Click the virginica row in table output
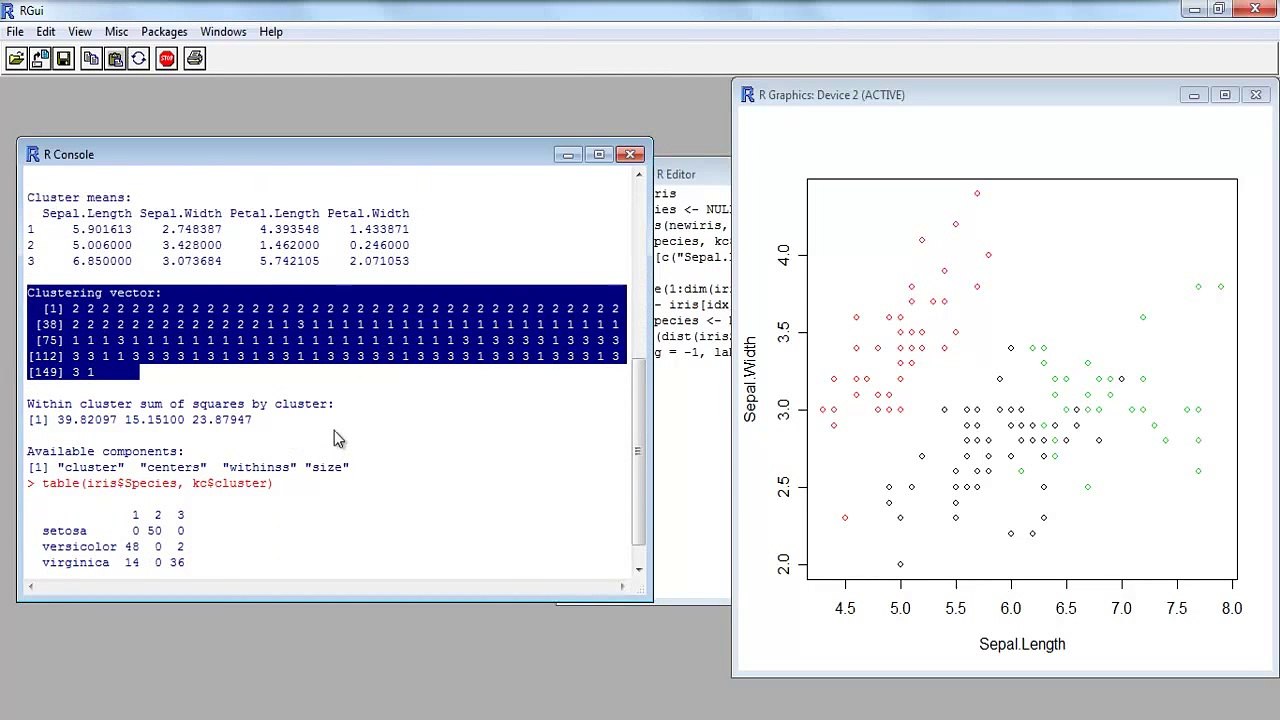This screenshot has width=1280, height=720. pos(113,563)
